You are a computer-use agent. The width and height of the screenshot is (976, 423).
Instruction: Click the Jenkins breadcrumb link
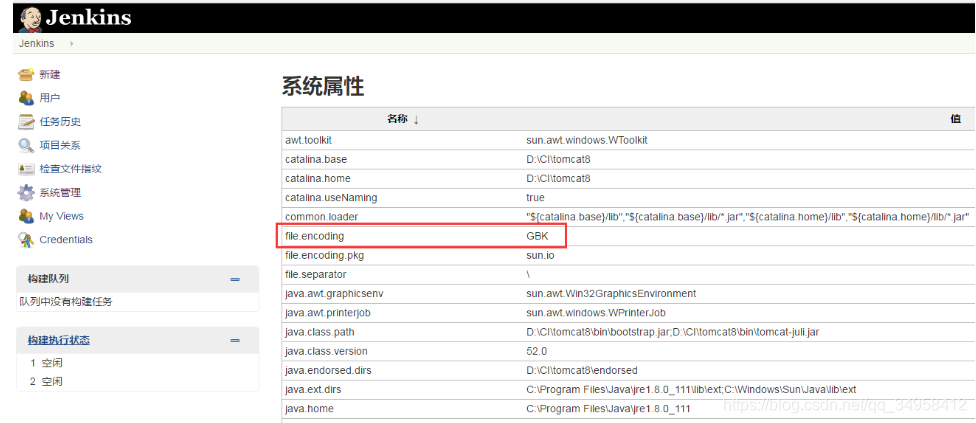(37, 44)
